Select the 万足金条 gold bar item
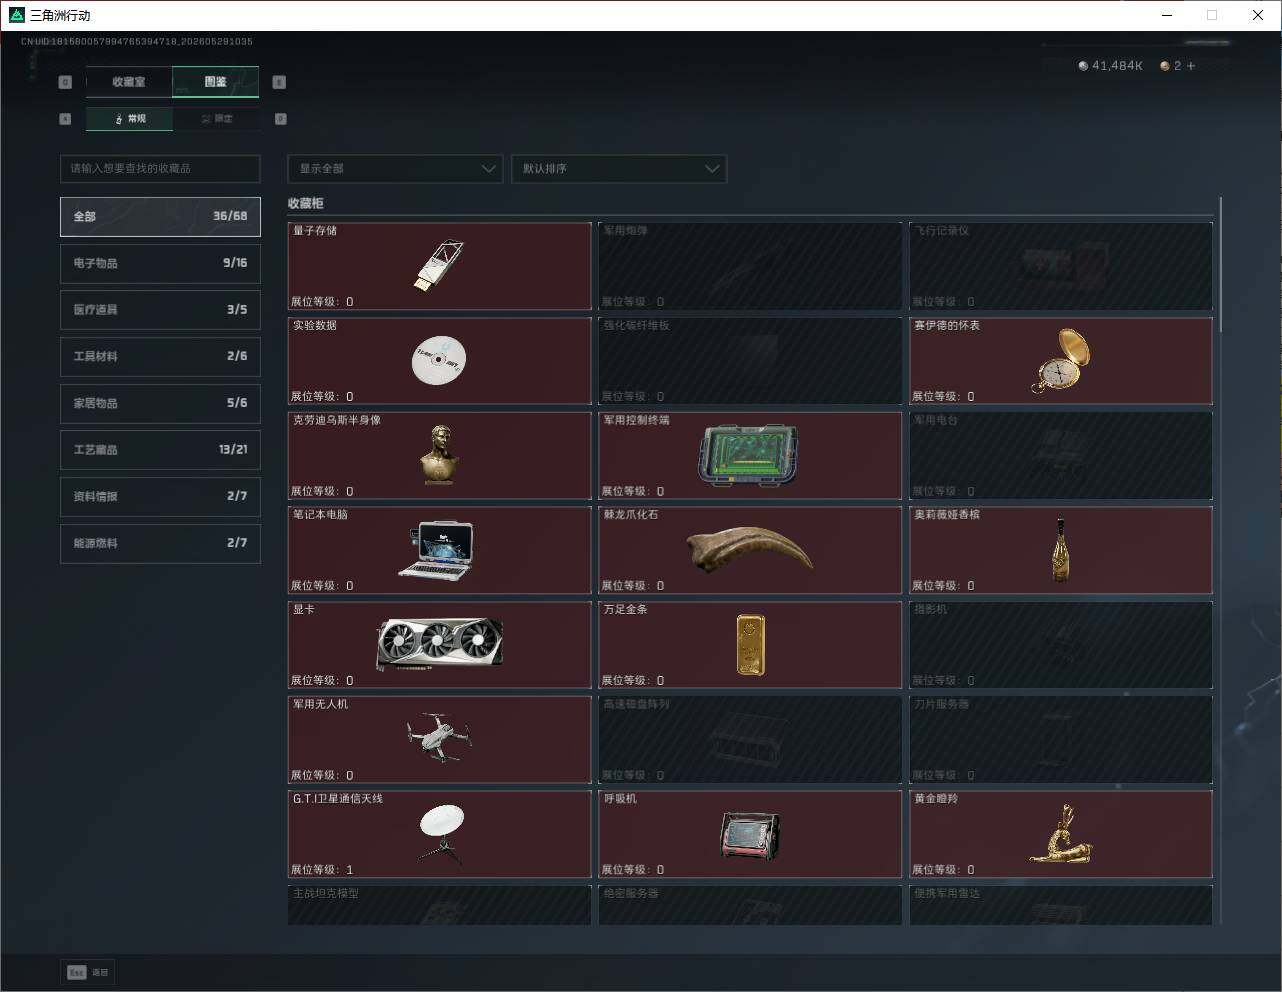This screenshot has height=992, width=1282. [750, 645]
